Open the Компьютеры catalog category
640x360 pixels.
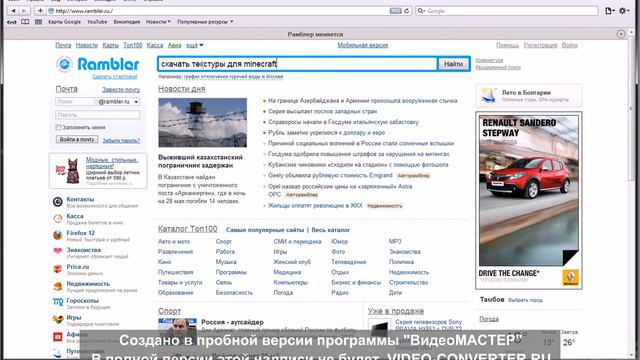click(x=290, y=282)
